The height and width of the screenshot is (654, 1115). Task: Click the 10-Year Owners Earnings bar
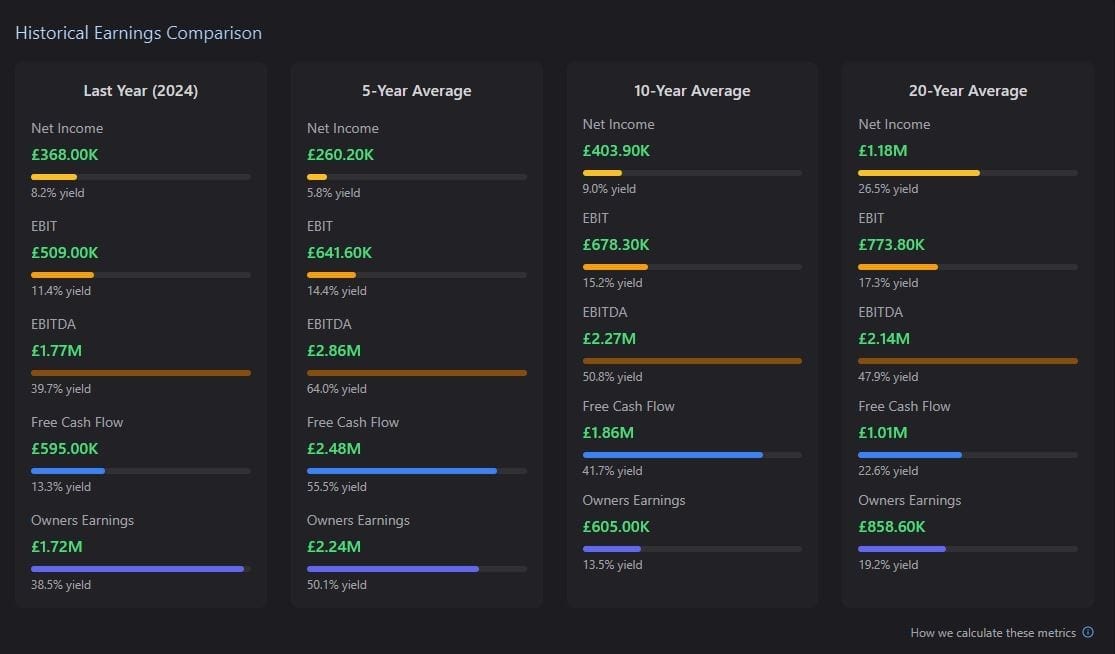pyautogui.click(x=692, y=549)
